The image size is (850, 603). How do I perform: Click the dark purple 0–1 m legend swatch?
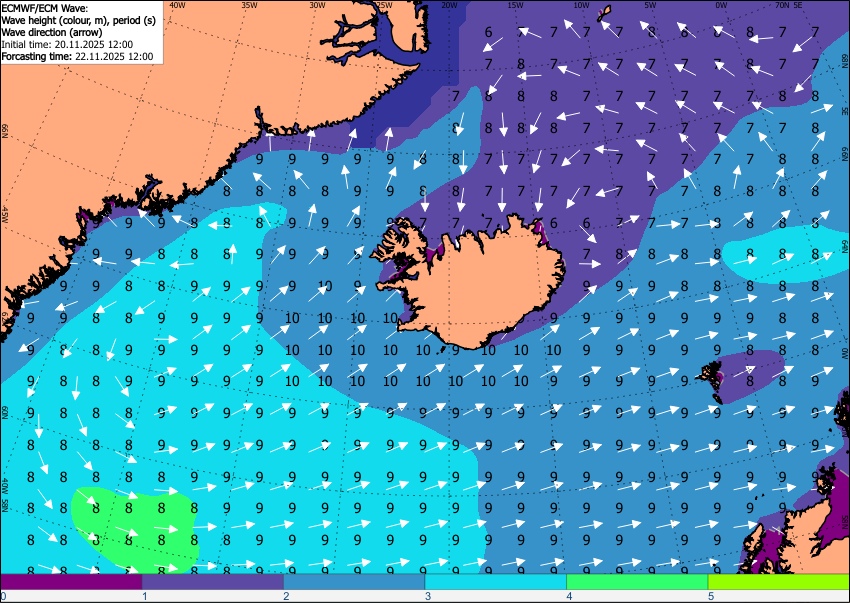pyautogui.click(x=71, y=582)
